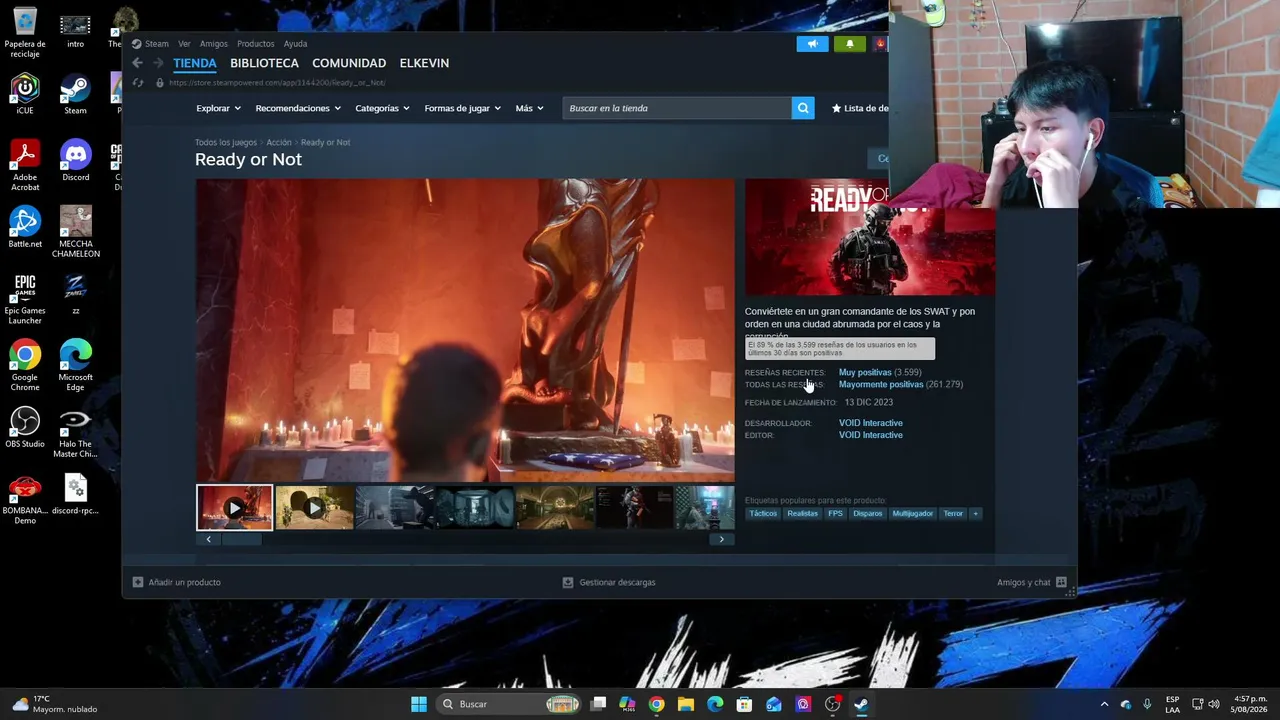The image size is (1280, 720).
Task: Open the VOID Interactive developer link
Action: [871, 423]
